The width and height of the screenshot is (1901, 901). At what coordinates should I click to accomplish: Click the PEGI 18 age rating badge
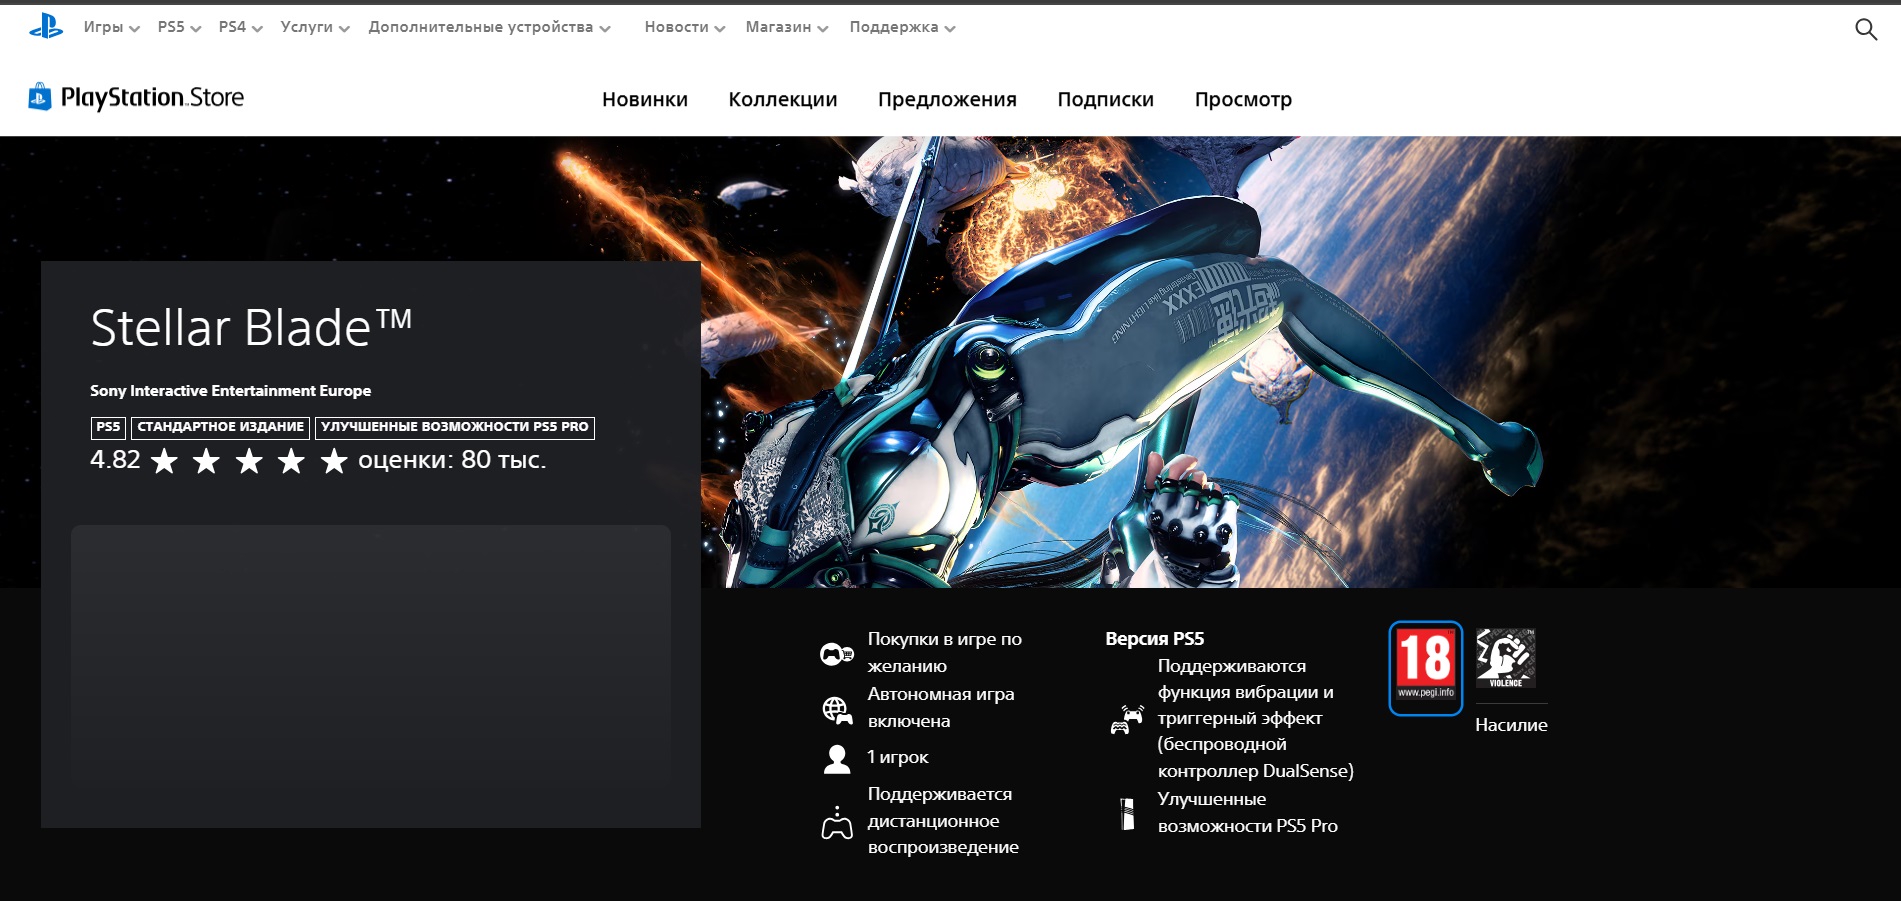pyautogui.click(x=1426, y=668)
